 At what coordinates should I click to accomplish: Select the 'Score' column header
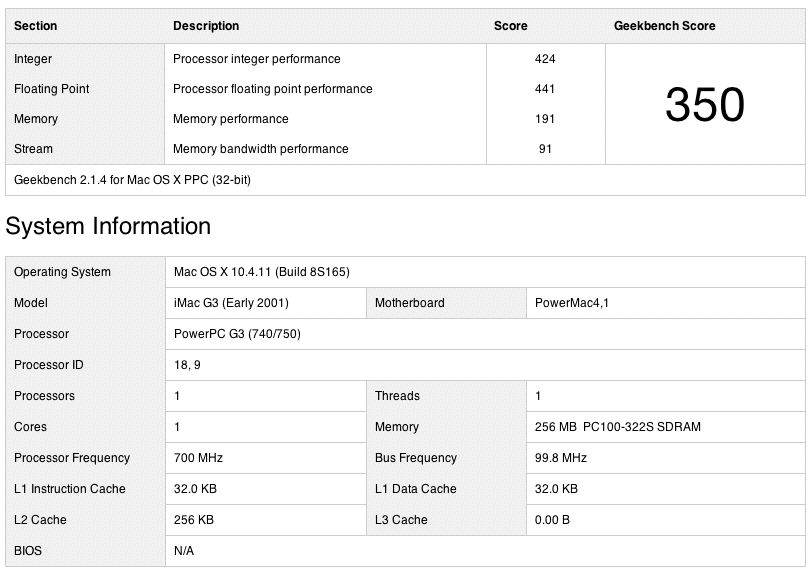tap(510, 26)
